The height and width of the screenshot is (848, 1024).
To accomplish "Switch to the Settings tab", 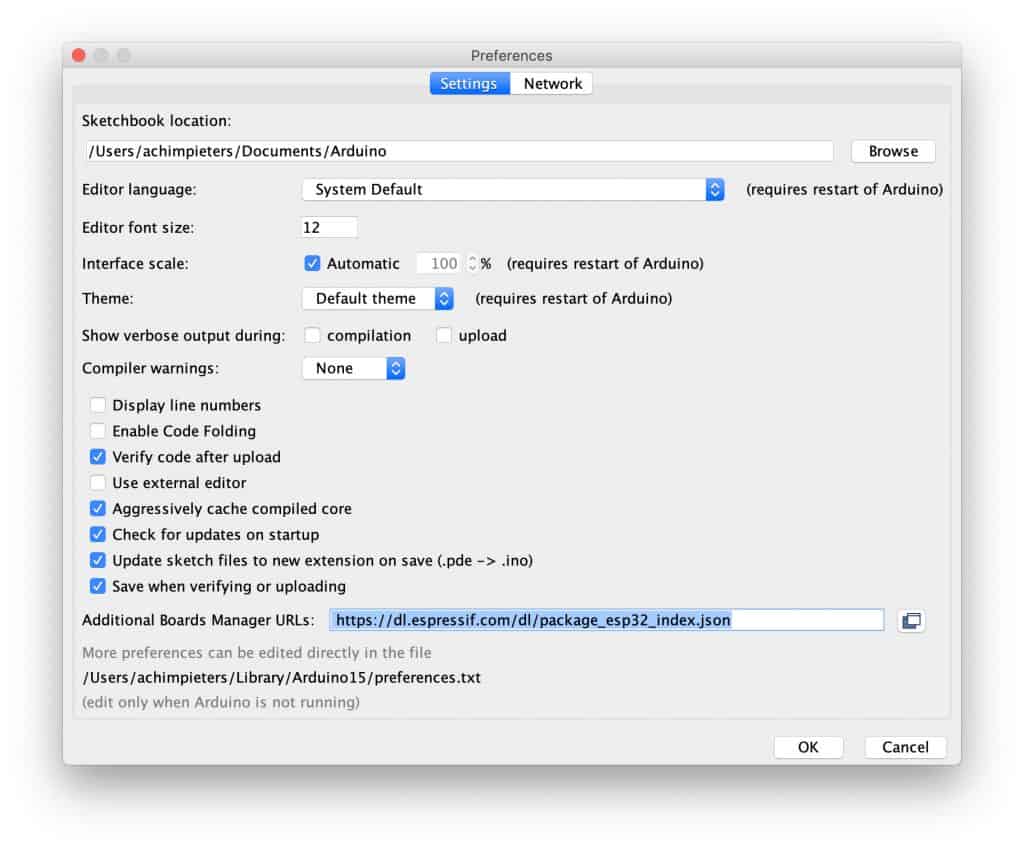I will click(469, 84).
